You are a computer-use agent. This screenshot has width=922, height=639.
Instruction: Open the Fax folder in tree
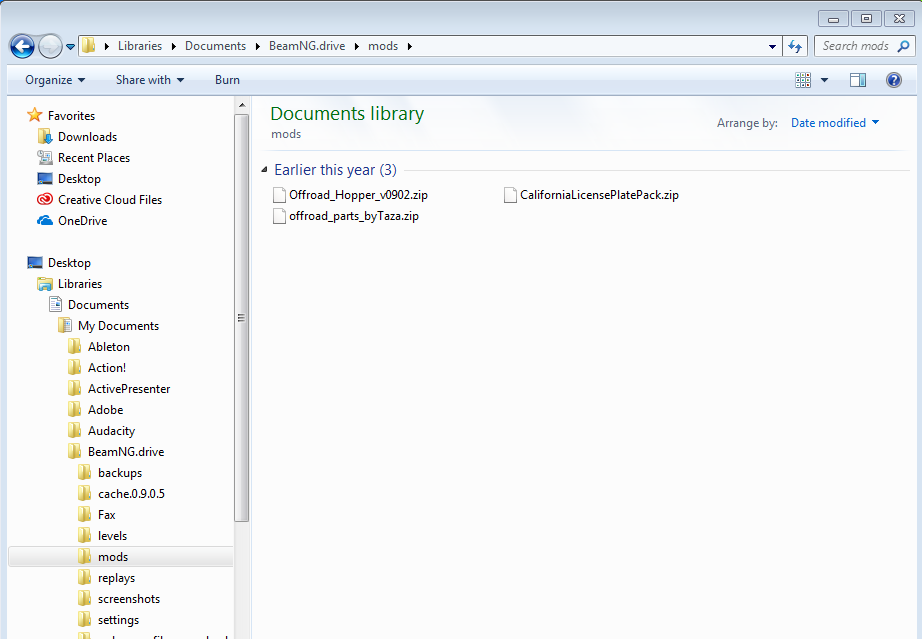106,515
